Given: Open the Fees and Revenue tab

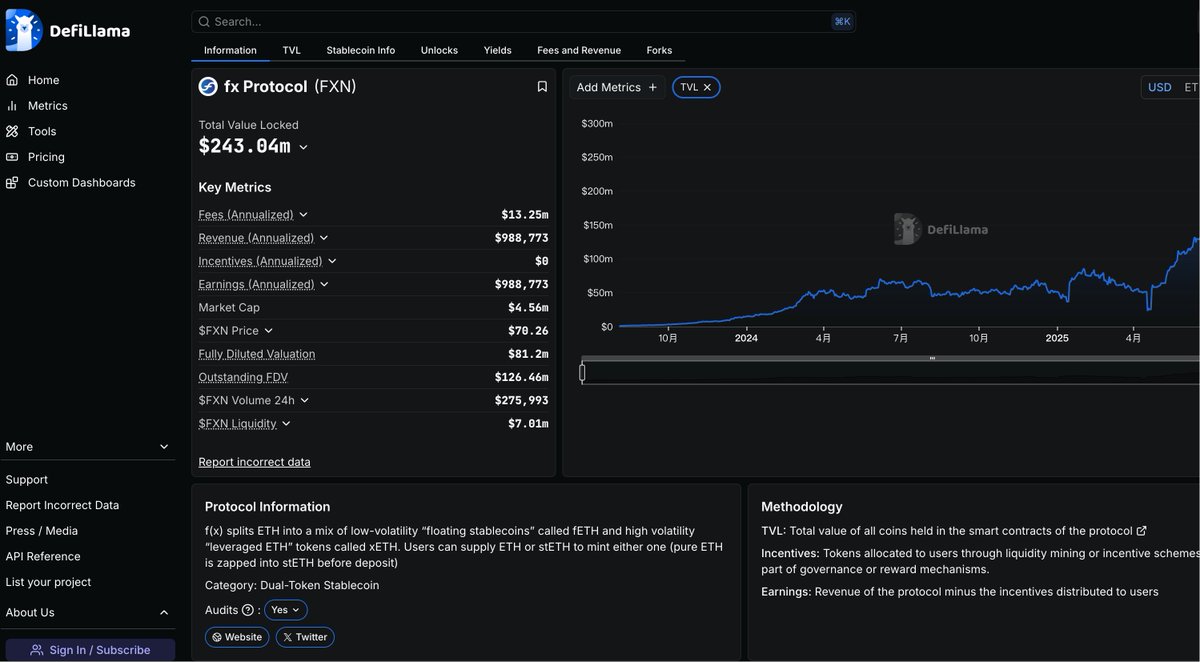Looking at the screenshot, I should click(578, 50).
